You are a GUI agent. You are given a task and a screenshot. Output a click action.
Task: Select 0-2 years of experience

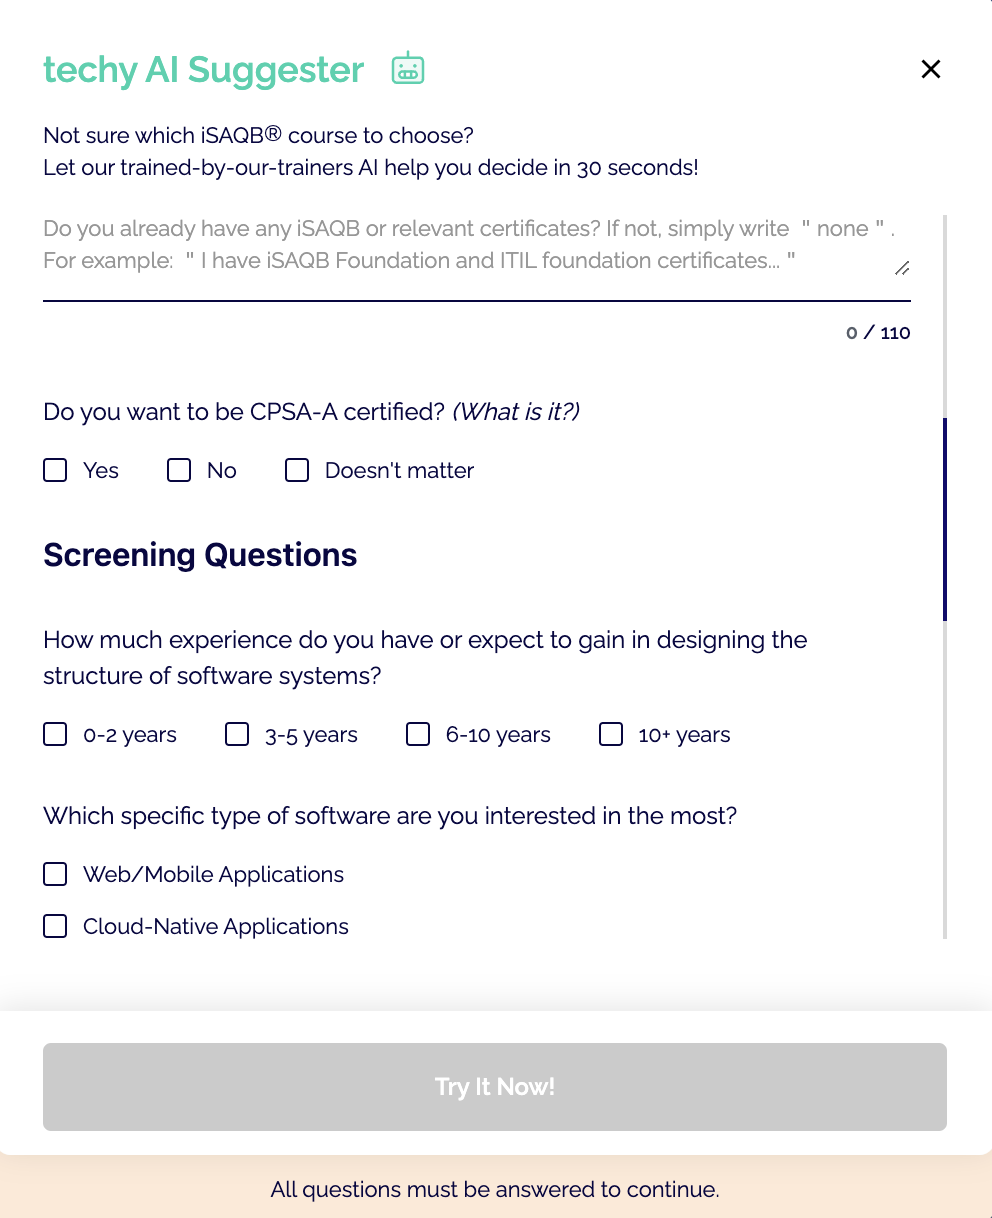point(55,734)
